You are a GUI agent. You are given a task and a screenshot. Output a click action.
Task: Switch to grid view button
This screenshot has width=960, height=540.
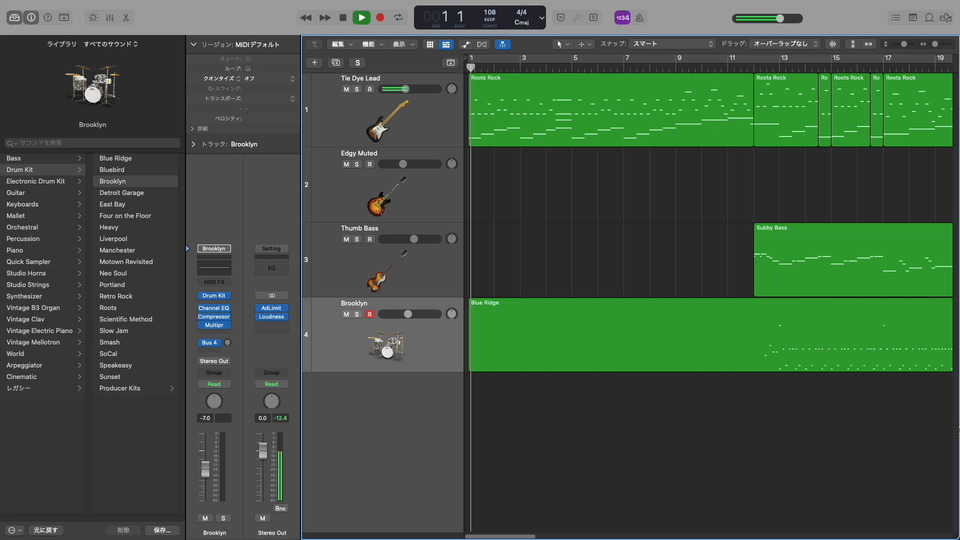[x=430, y=44]
